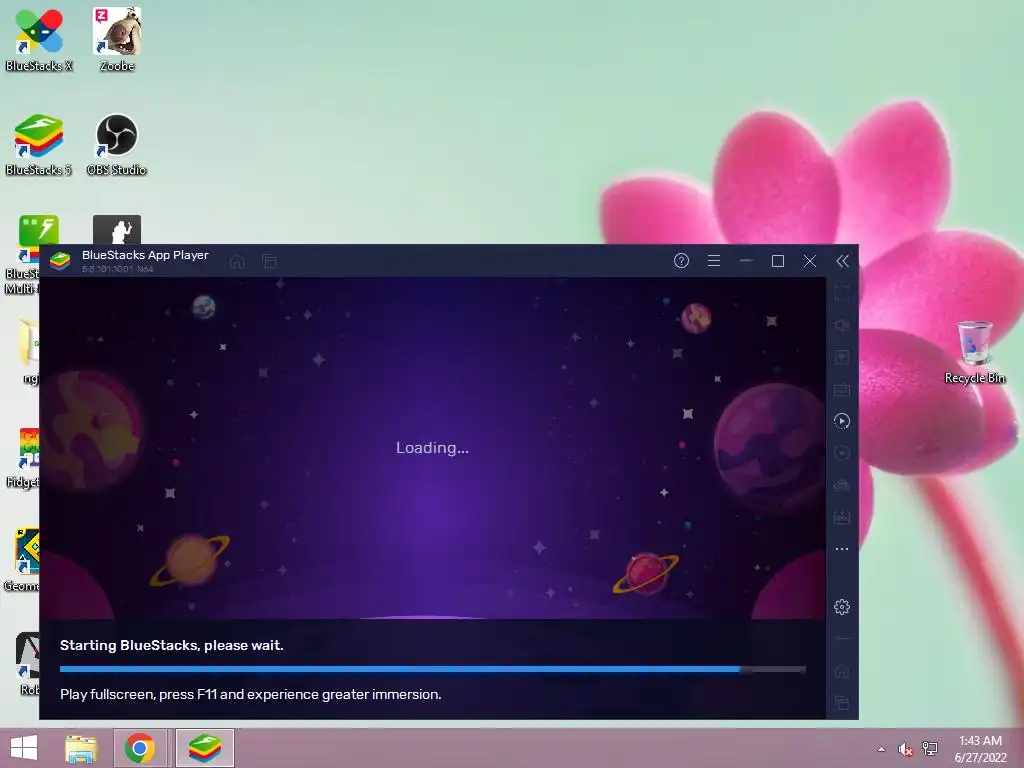The width and height of the screenshot is (1024, 768).
Task: Show hidden system tray icons
Action: coord(882,748)
